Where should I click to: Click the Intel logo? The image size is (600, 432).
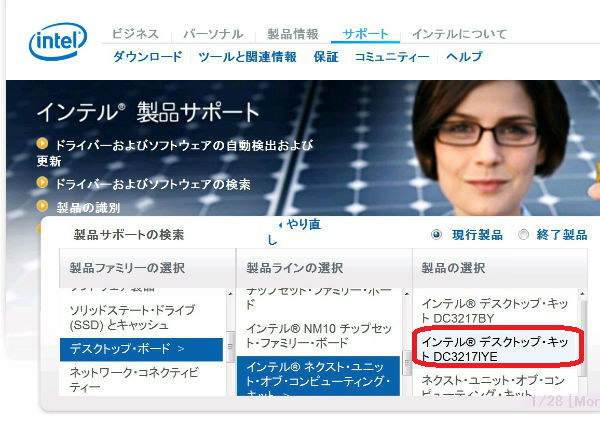(x=58, y=41)
